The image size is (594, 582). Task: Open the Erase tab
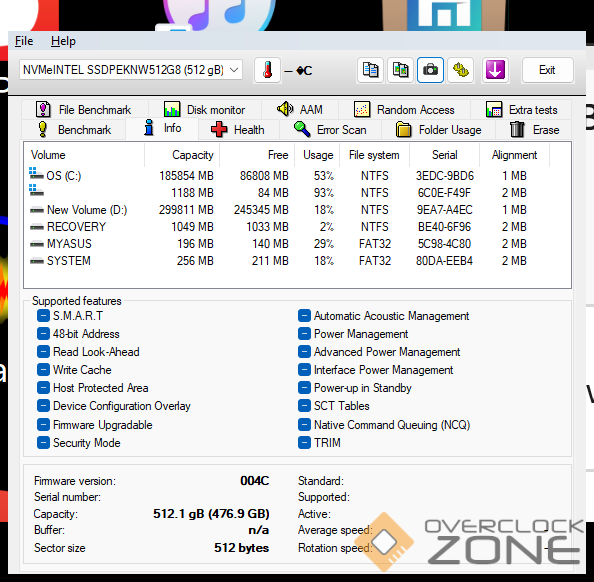[535, 130]
